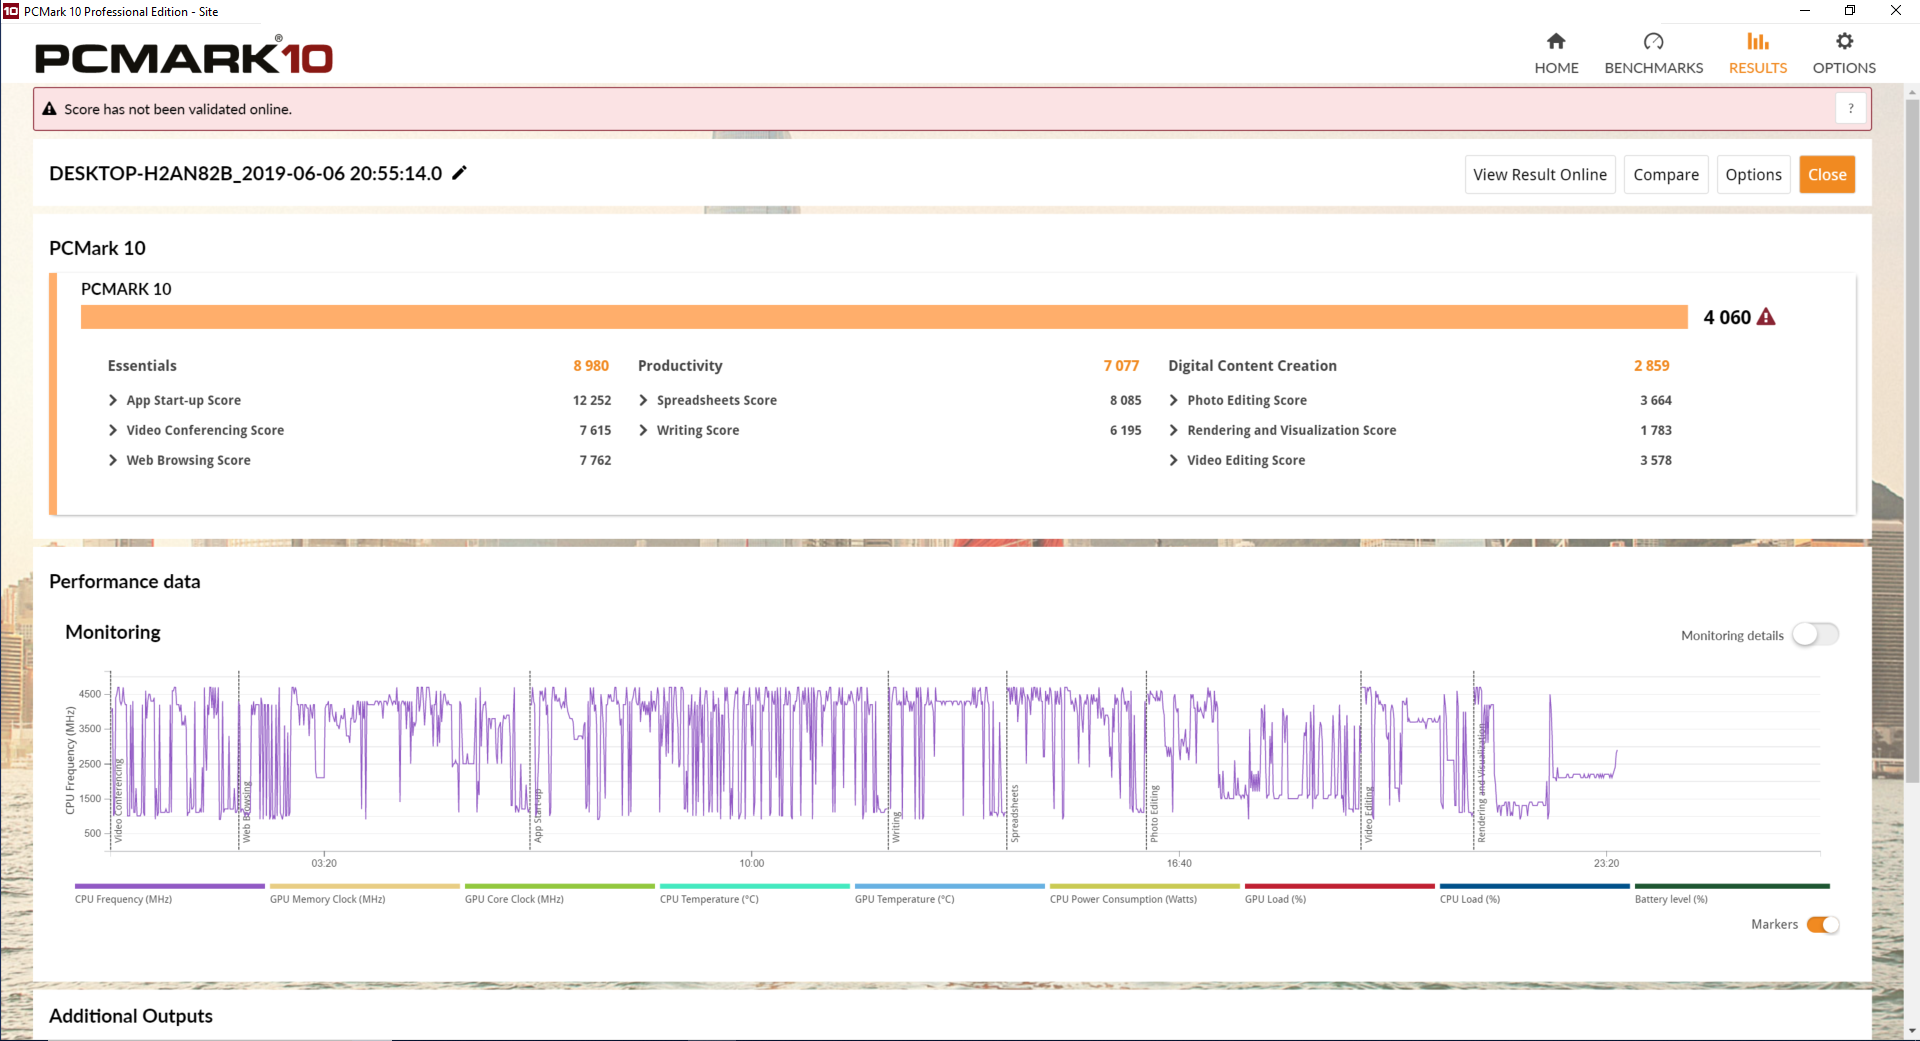Select CPU Load (%) legend swatch

click(x=1535, y=886)
